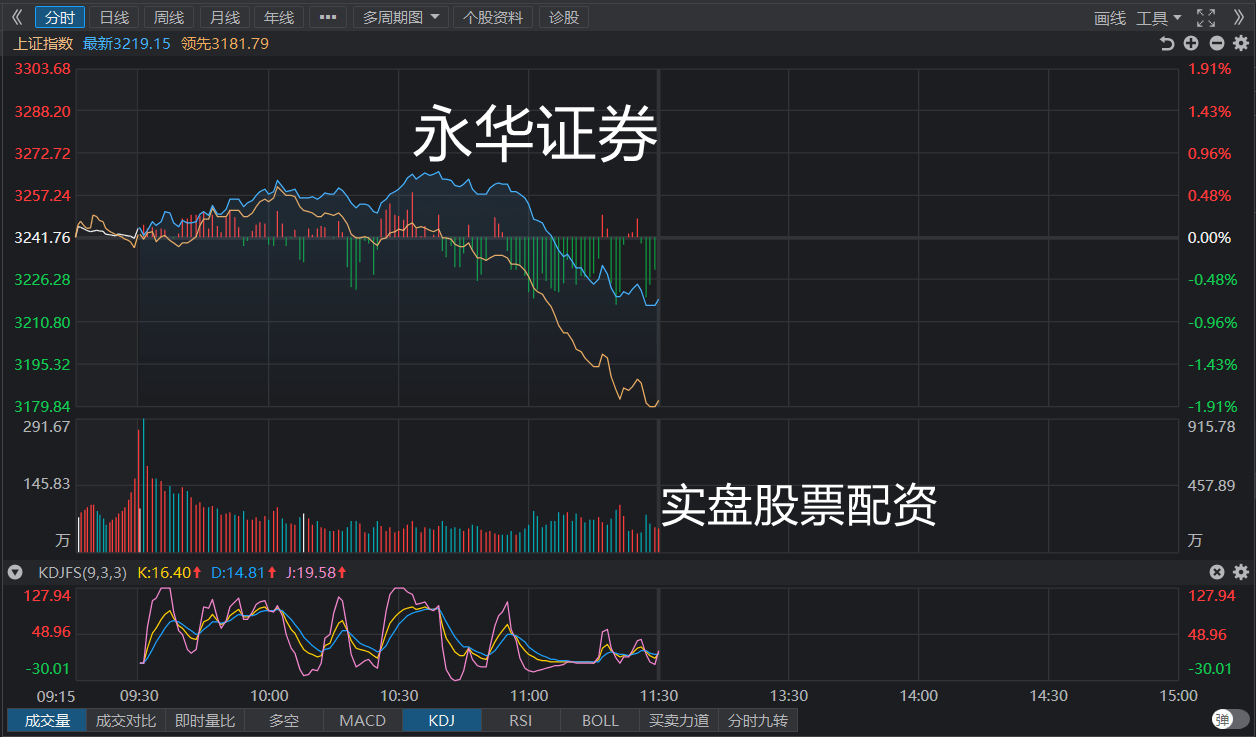Open 多周期图 dropdown
The width and height of the screenshot is (1256, 737).
[x=400, y=17]
